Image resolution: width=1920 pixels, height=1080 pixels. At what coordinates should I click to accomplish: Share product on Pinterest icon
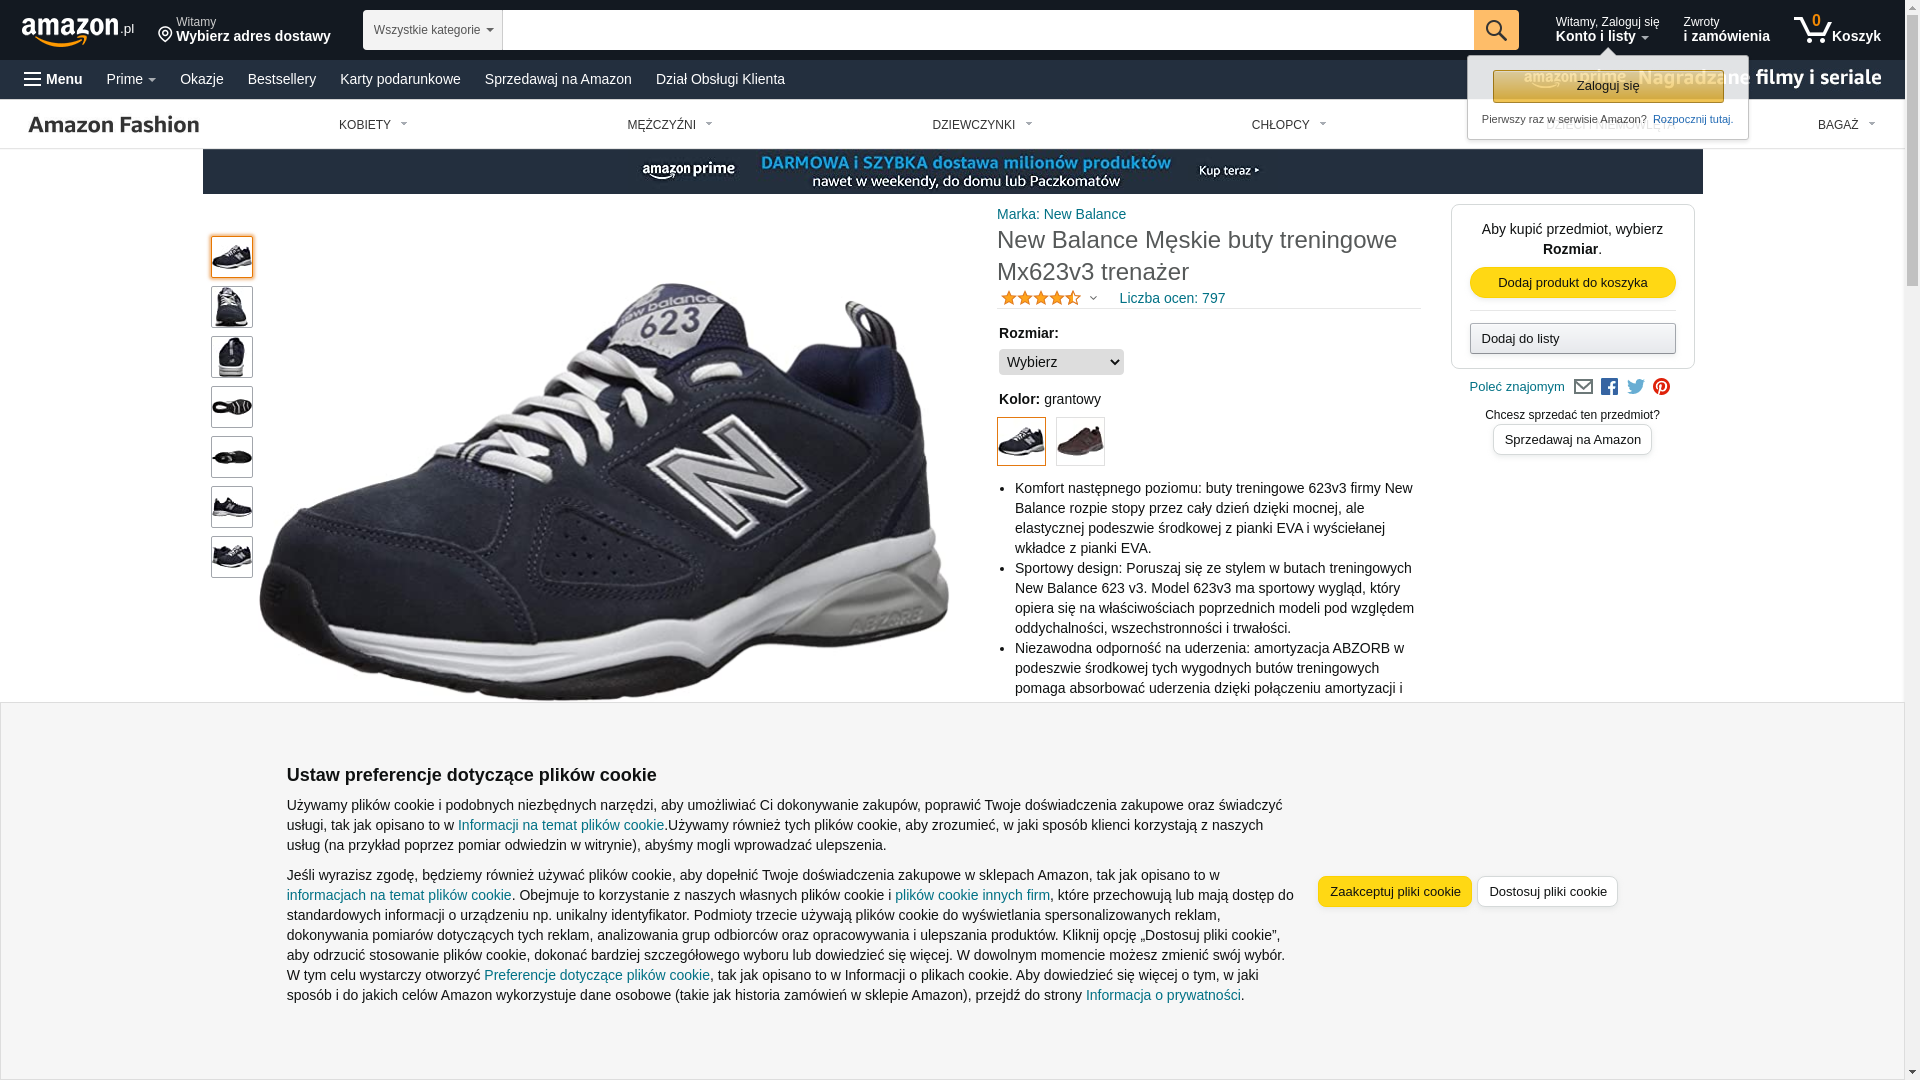(x=1661, y=387)
